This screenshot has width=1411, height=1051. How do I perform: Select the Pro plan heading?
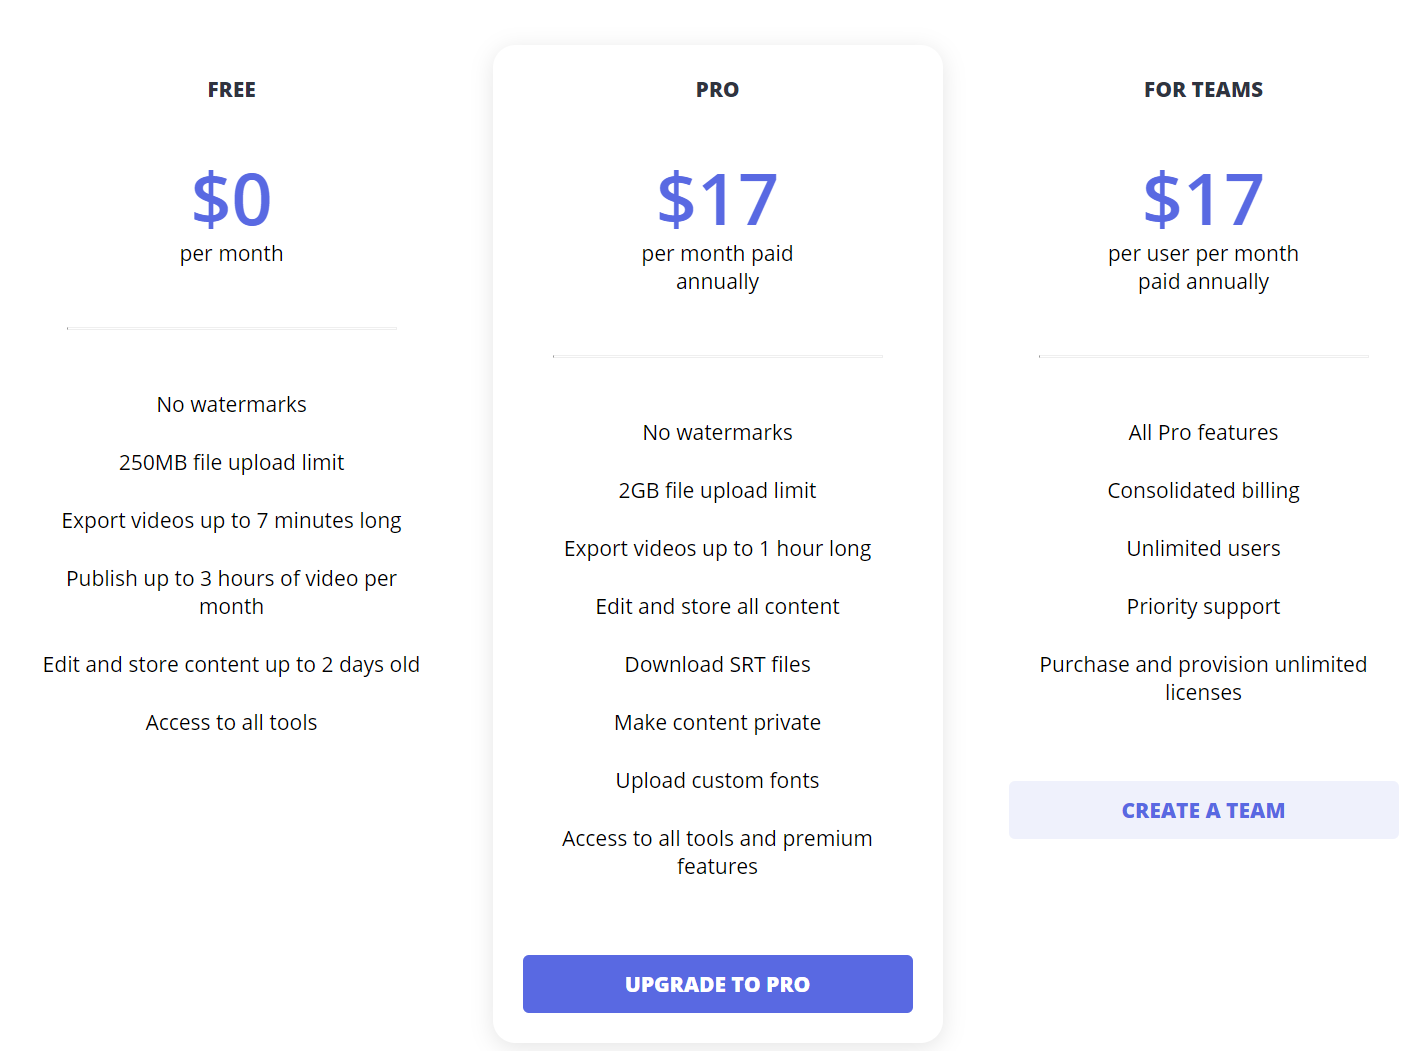click(717, 90)
